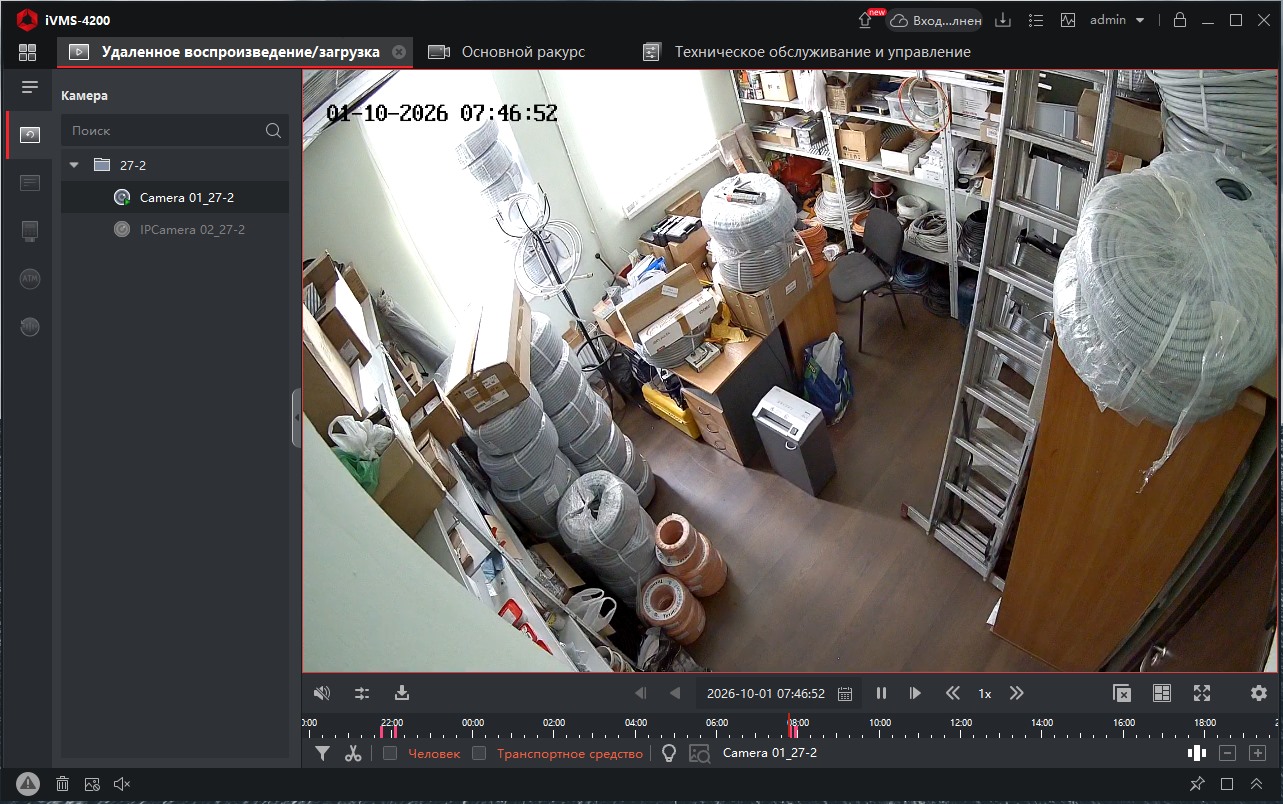The image size is (1283, 804).
Task: Speed up playback with fast-forward arrows
Action: pos(1017,693)
